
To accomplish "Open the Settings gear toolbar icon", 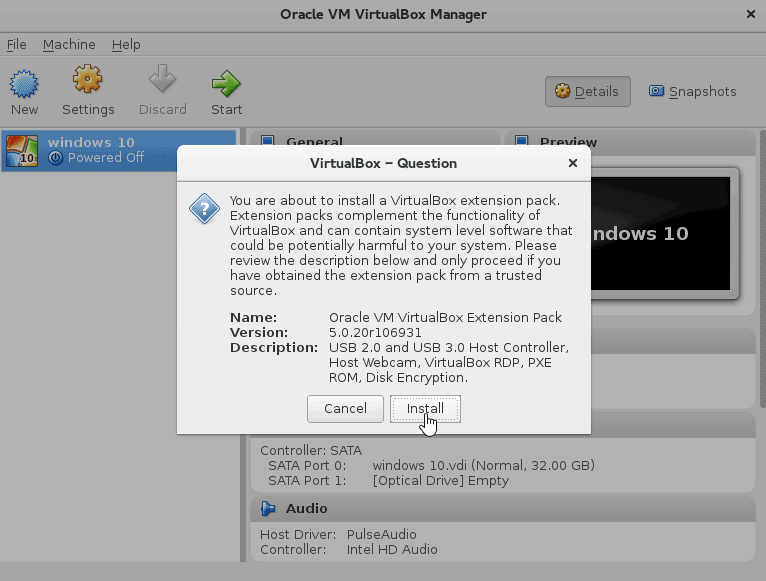I will (x=87, y=79).
